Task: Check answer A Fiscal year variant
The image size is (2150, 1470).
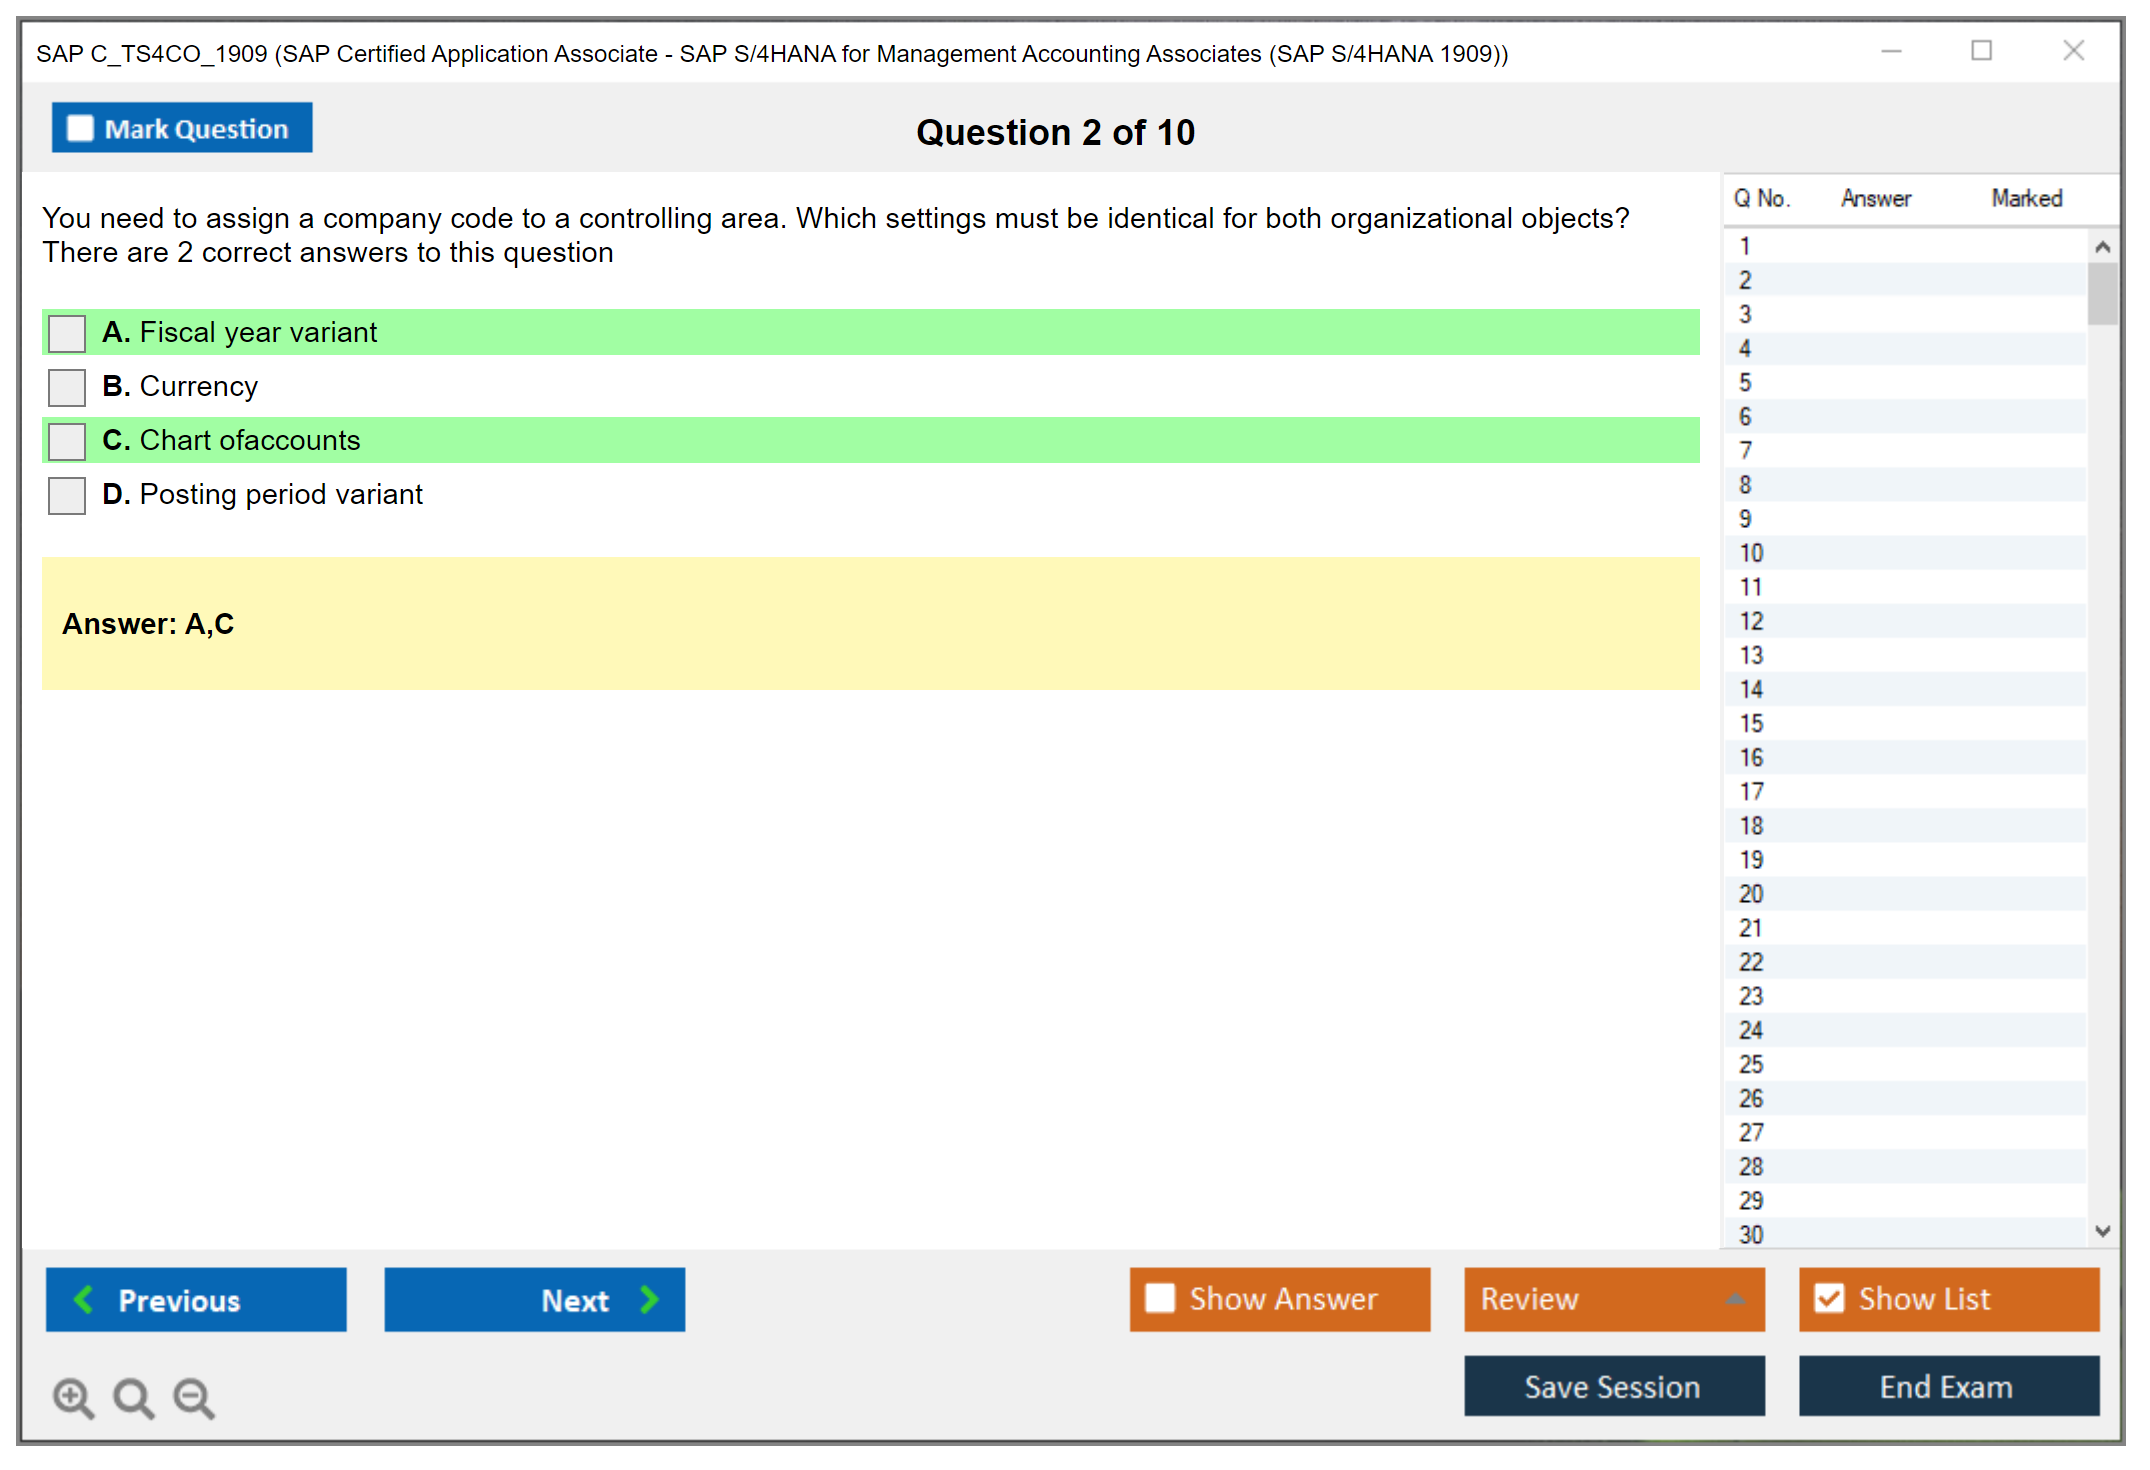Action: (67, 333)
